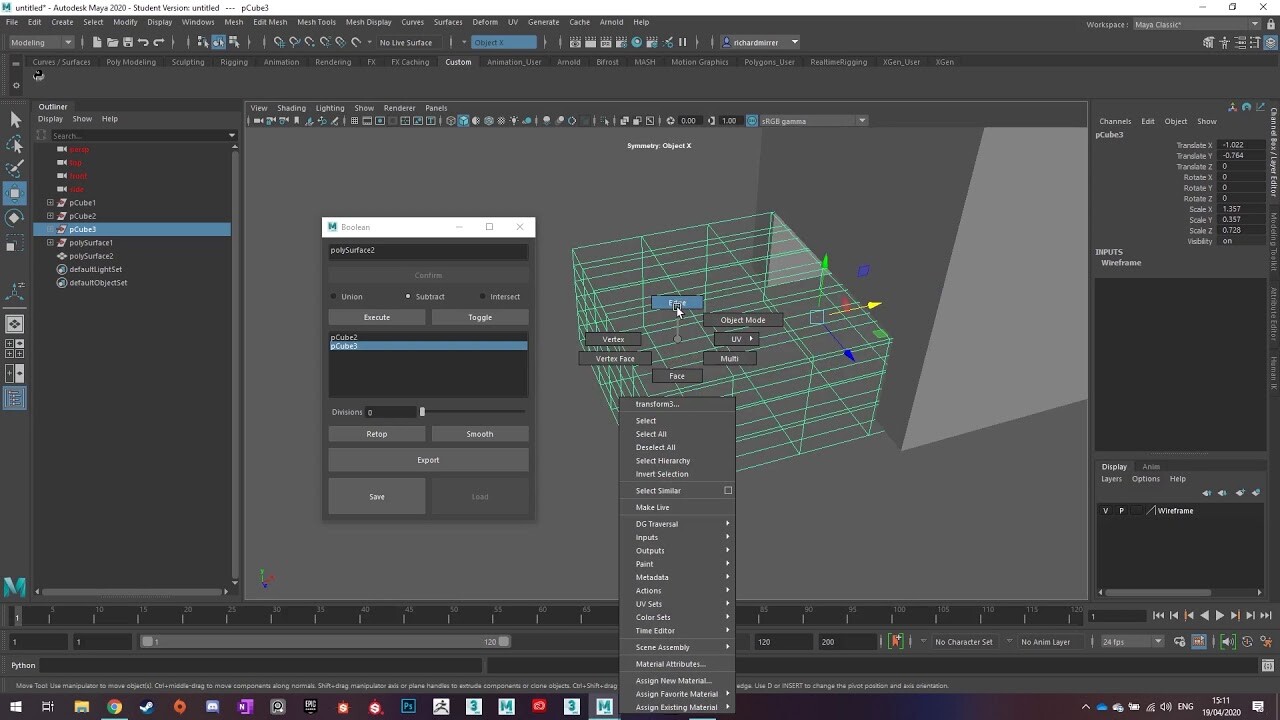
Task: Click the Divisions slider handle
Action: (x=422, y=412)
